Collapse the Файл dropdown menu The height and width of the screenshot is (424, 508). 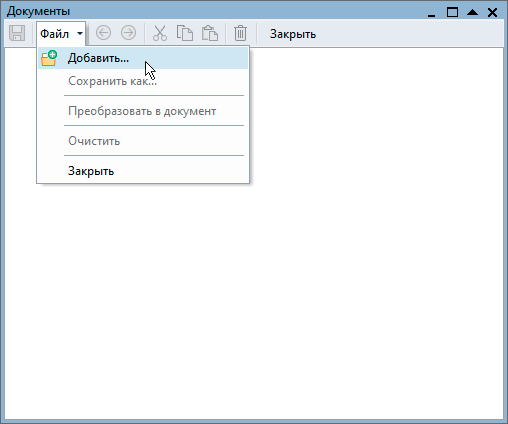tap(61, 34)
